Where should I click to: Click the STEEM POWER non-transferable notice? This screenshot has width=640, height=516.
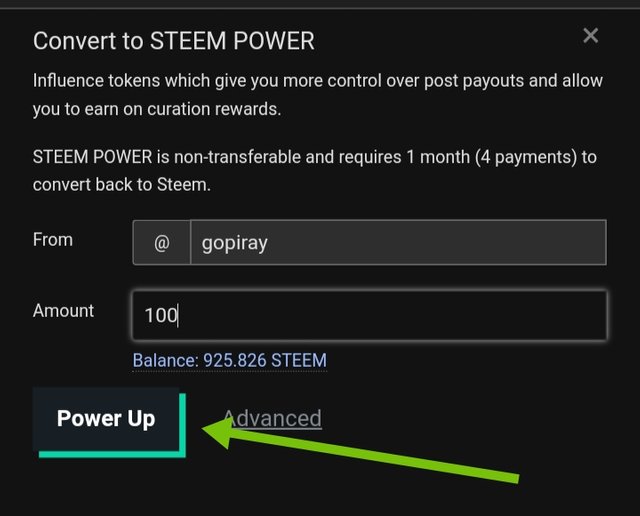(x=313, y=157)
